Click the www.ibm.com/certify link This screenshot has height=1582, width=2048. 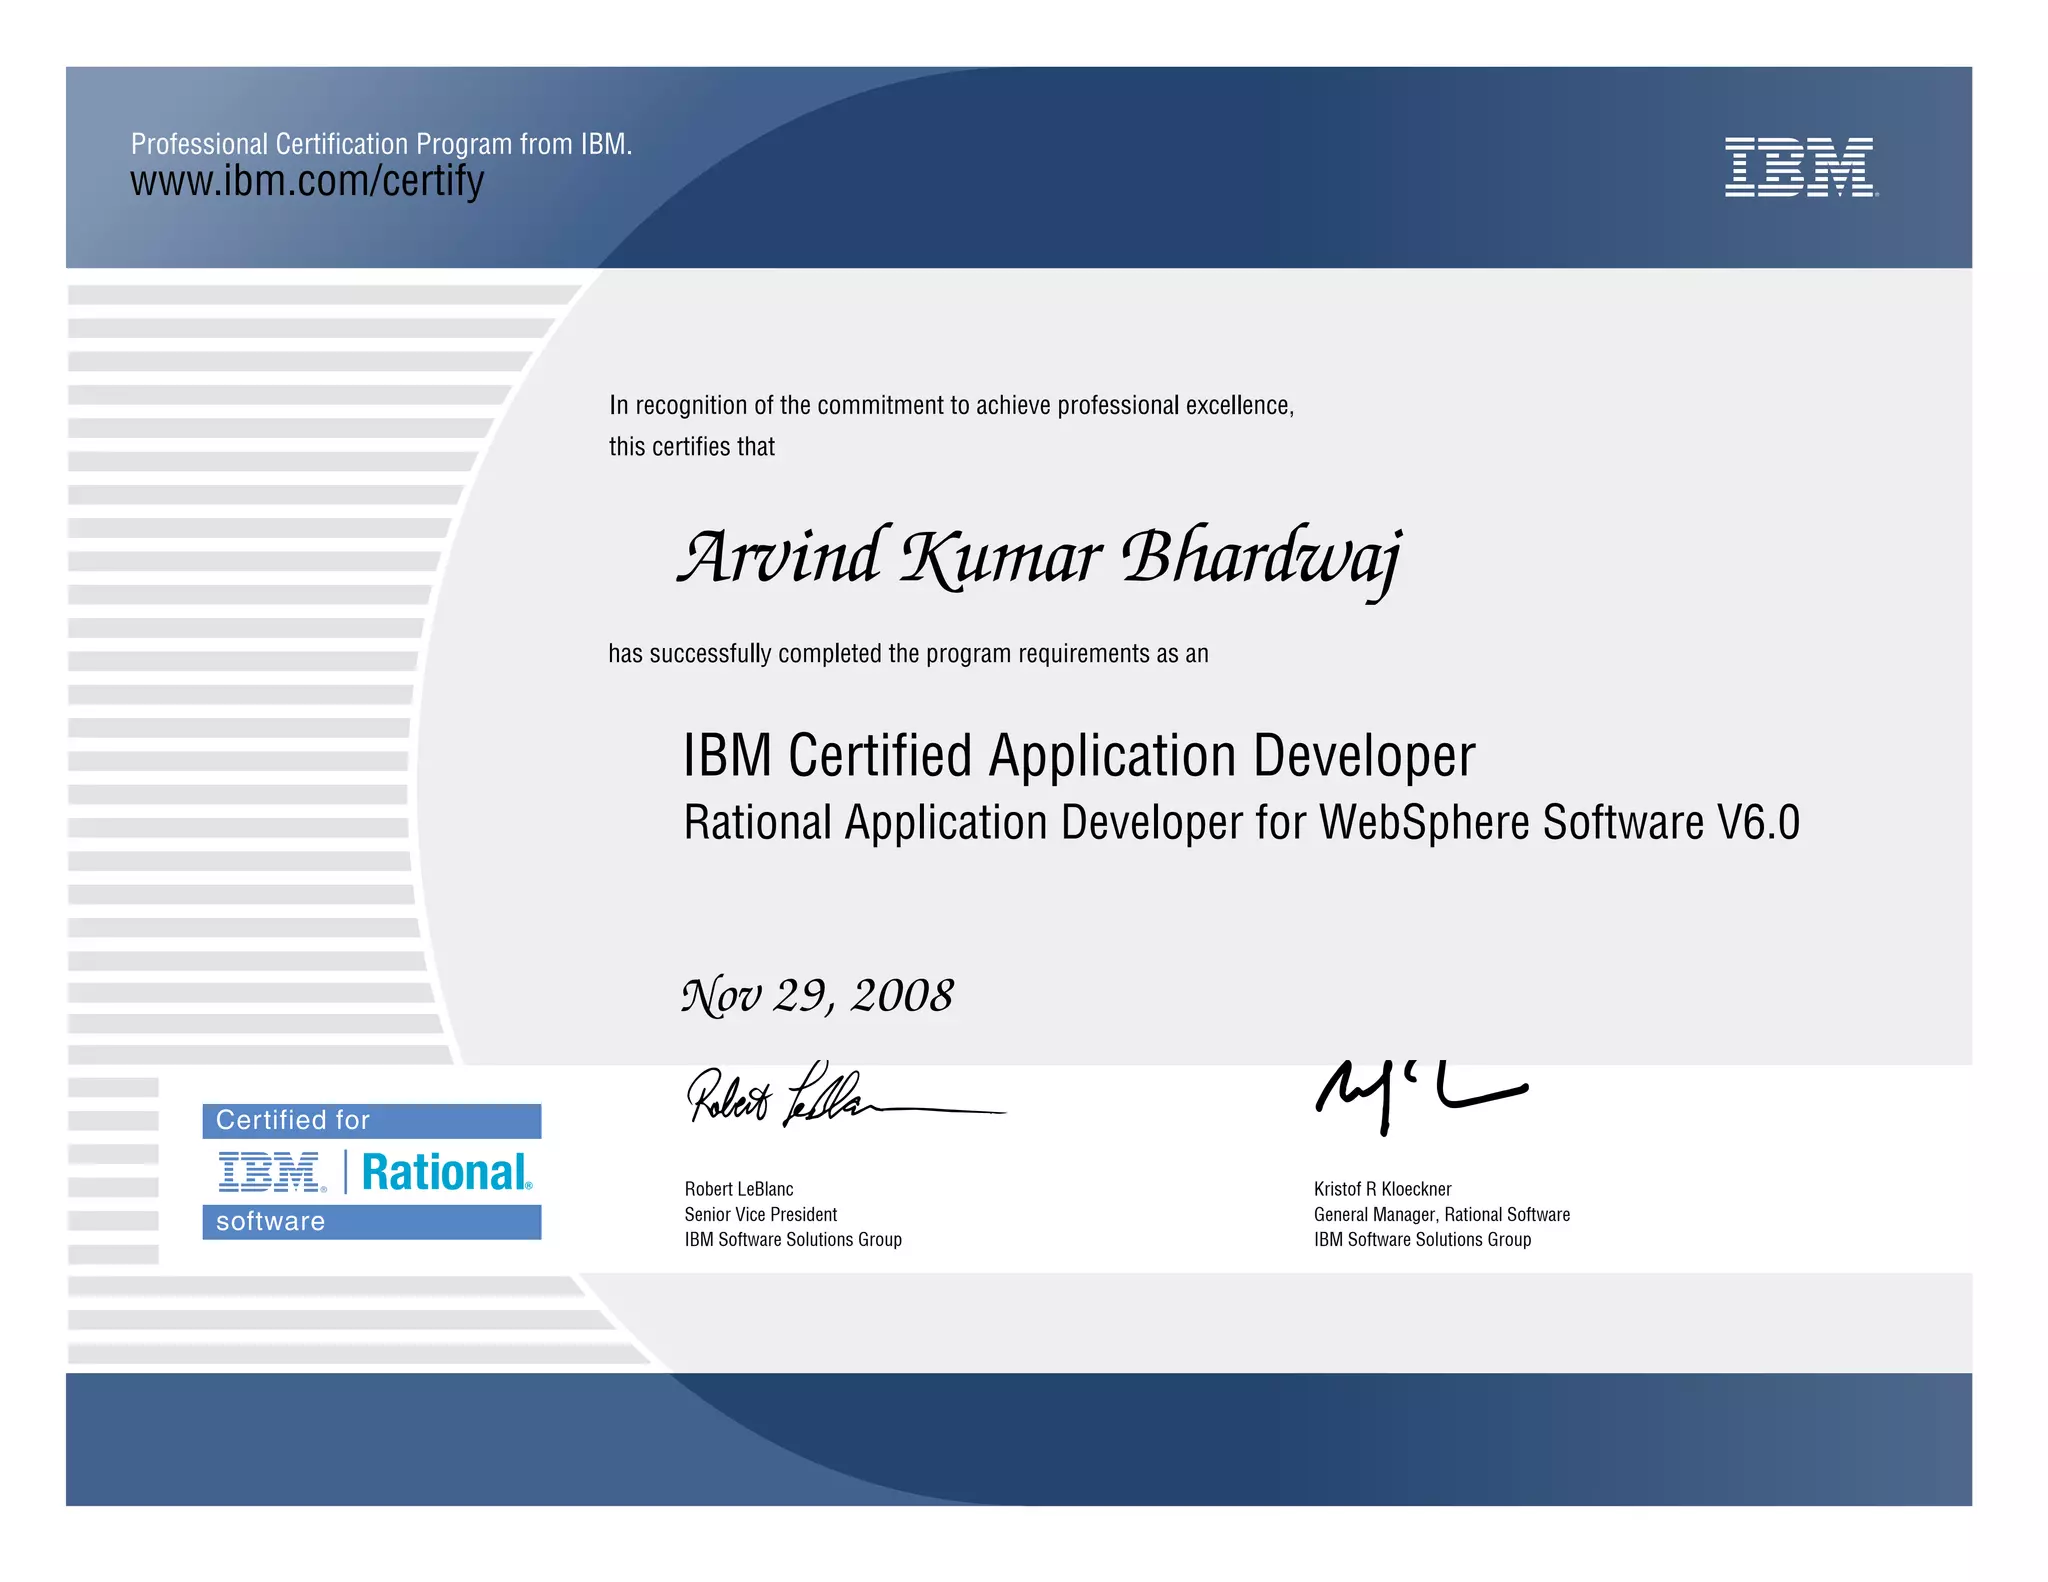[x=307, y=182]
